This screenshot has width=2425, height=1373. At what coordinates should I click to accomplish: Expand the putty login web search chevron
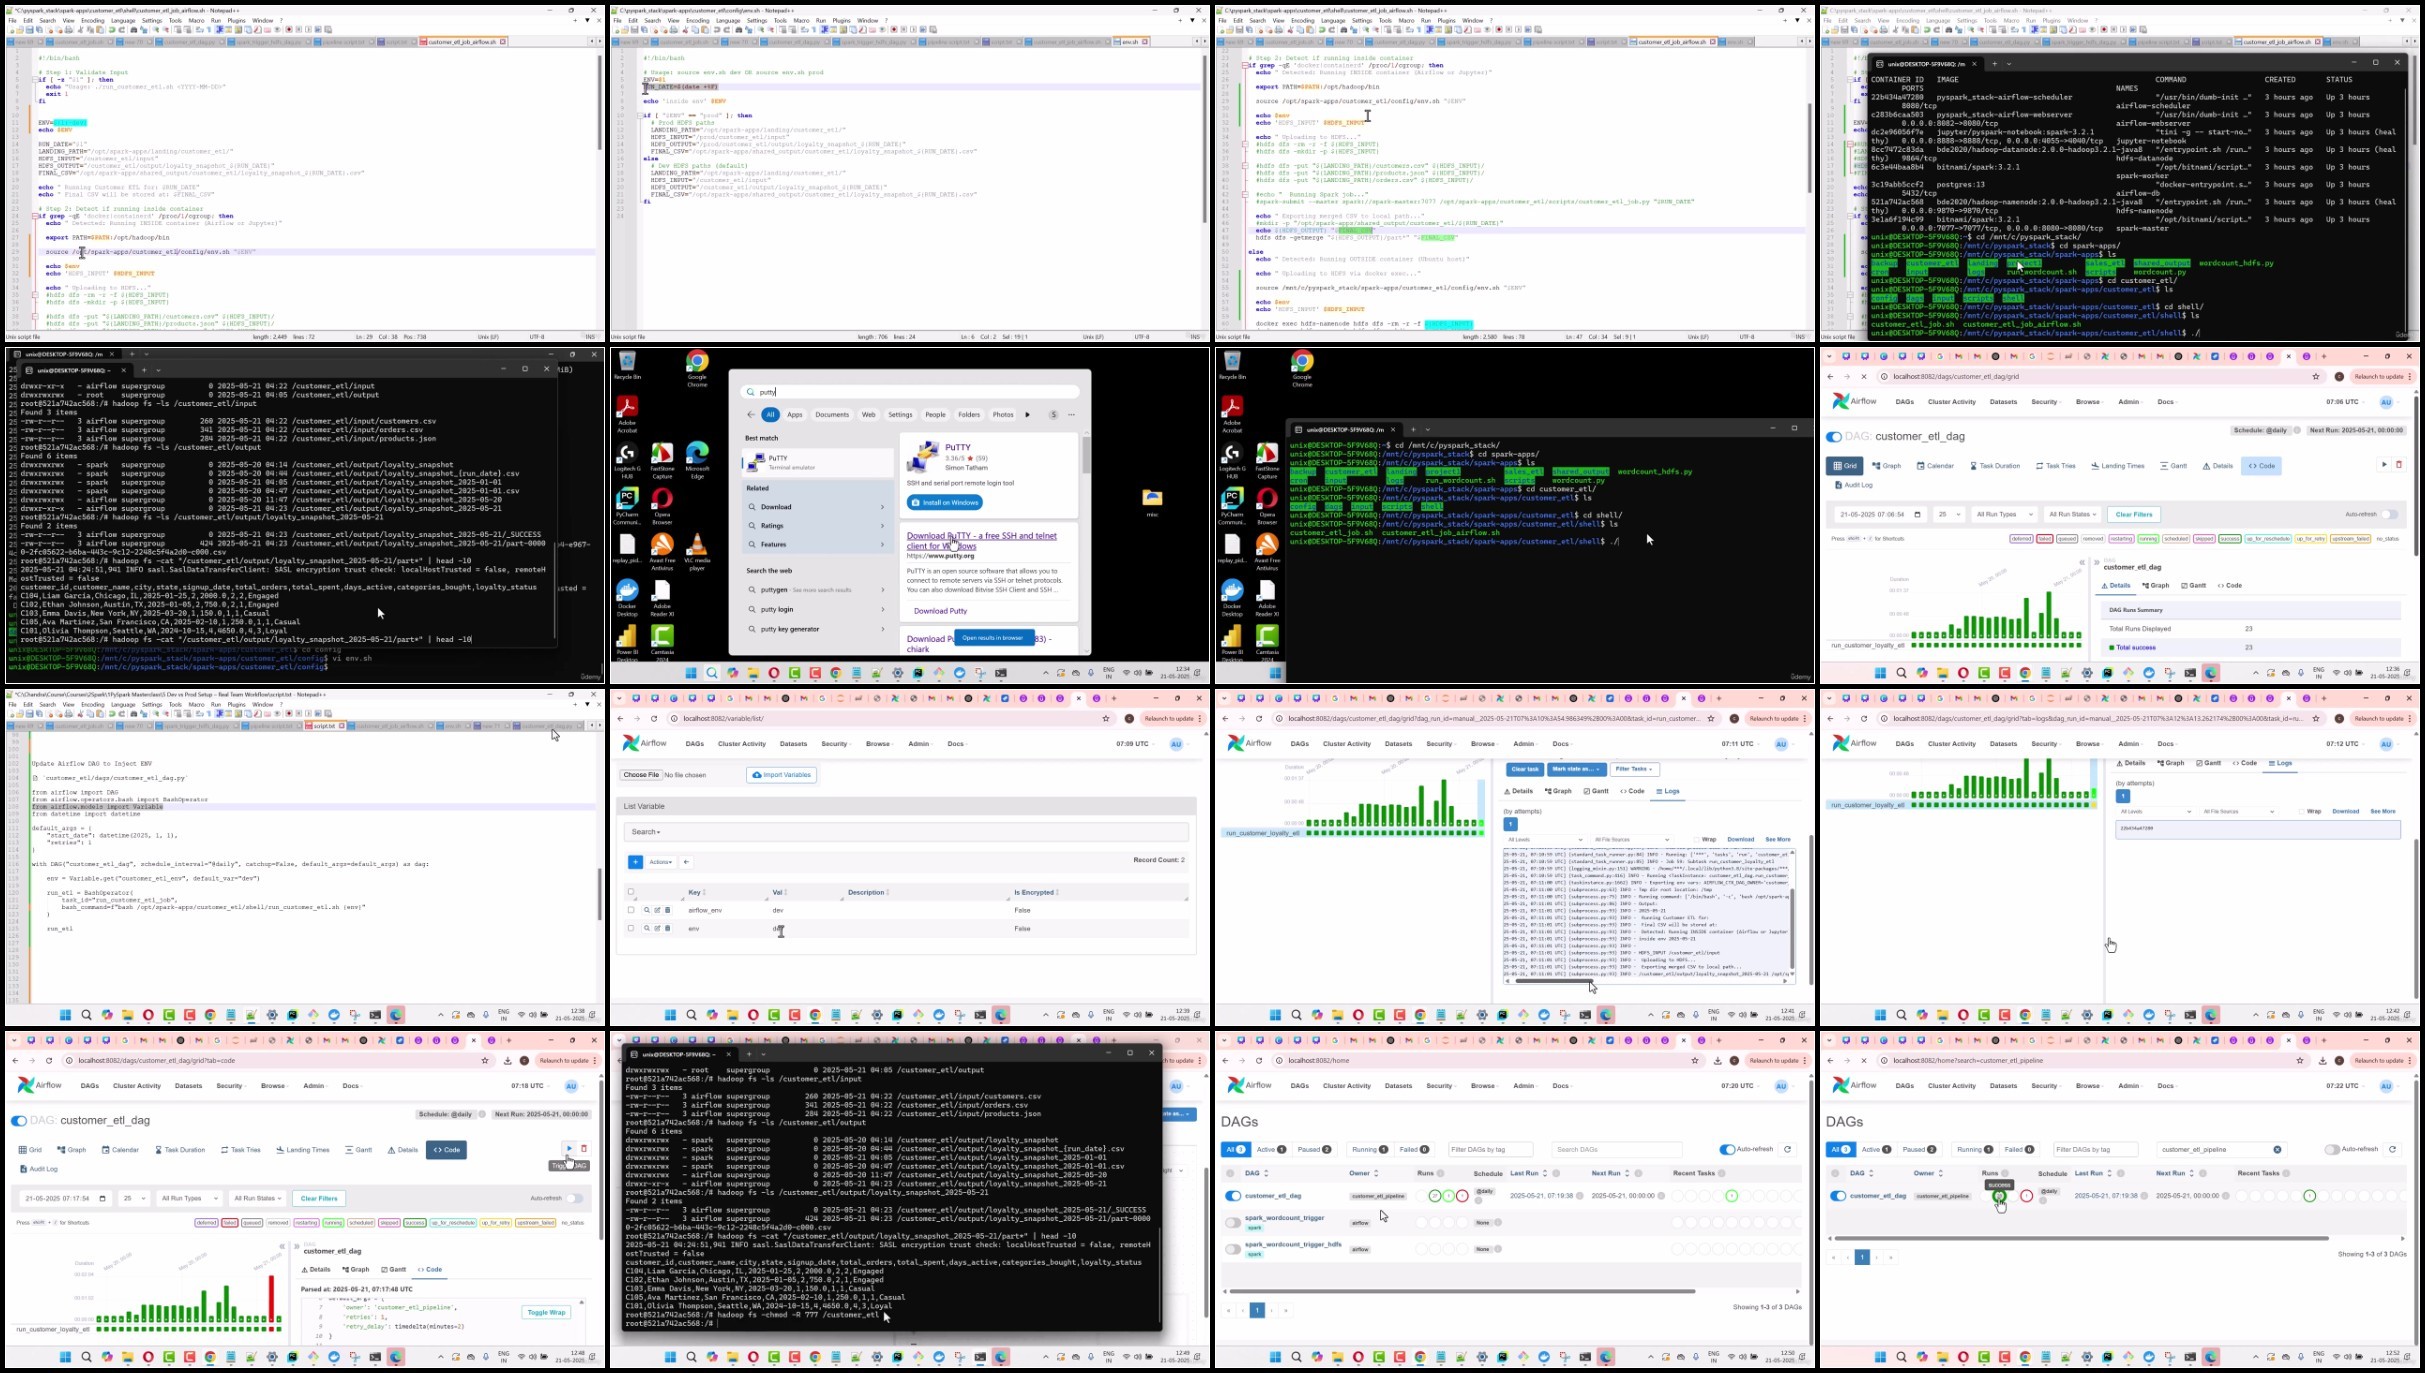(x=882, y=609)
